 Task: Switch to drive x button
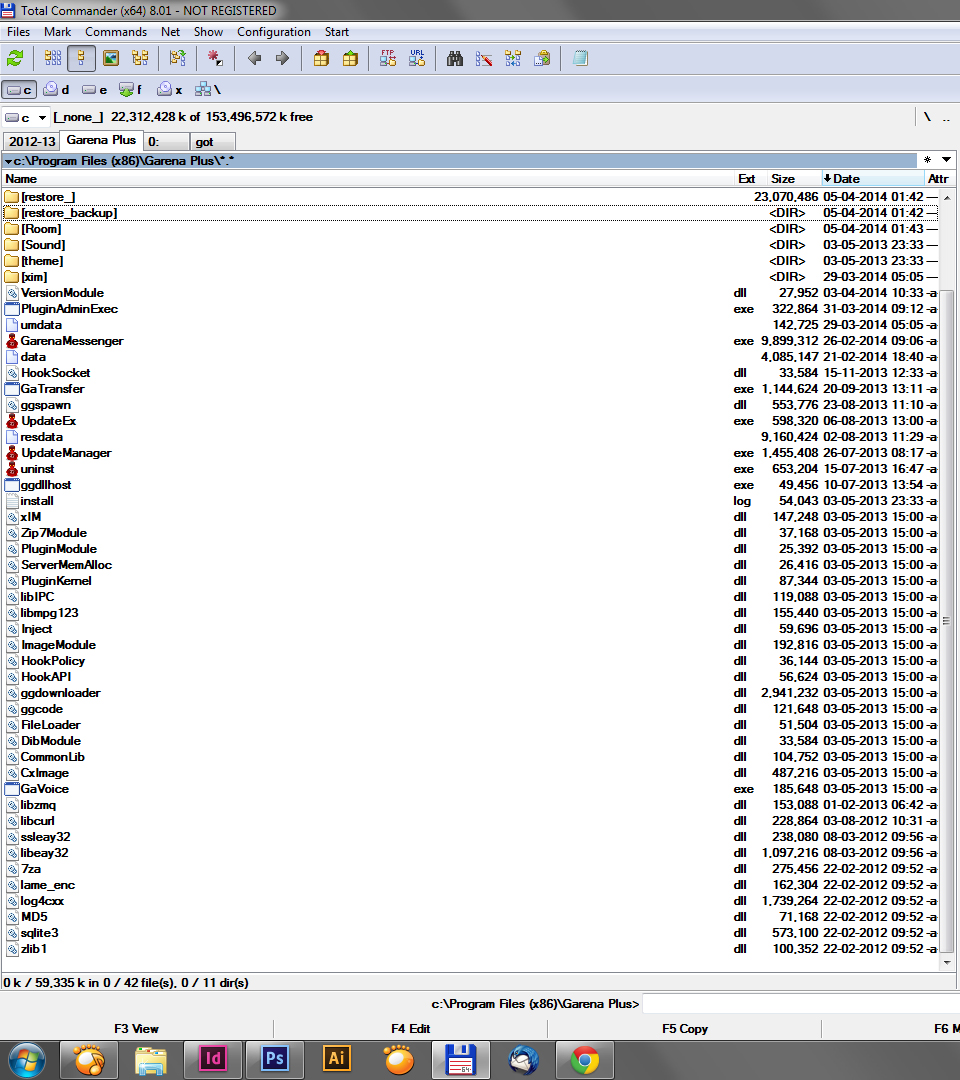point(169,90)
